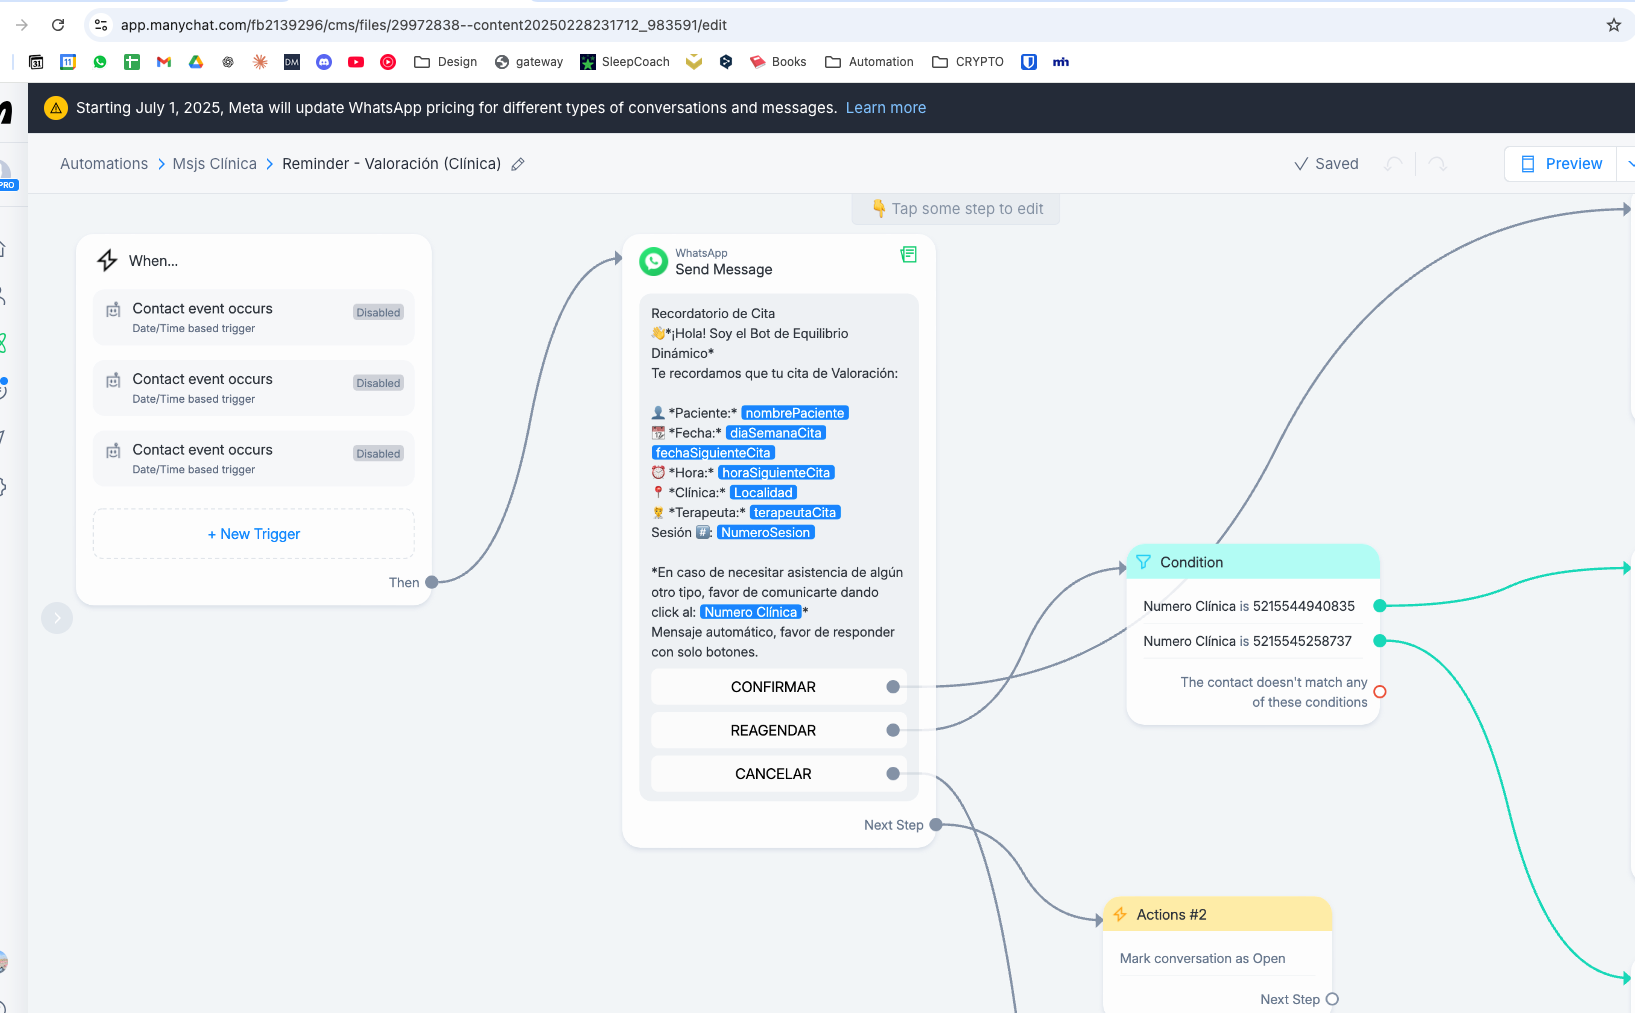Select first Contact event occurs trigger
1635x1013 pixels.
254,318
